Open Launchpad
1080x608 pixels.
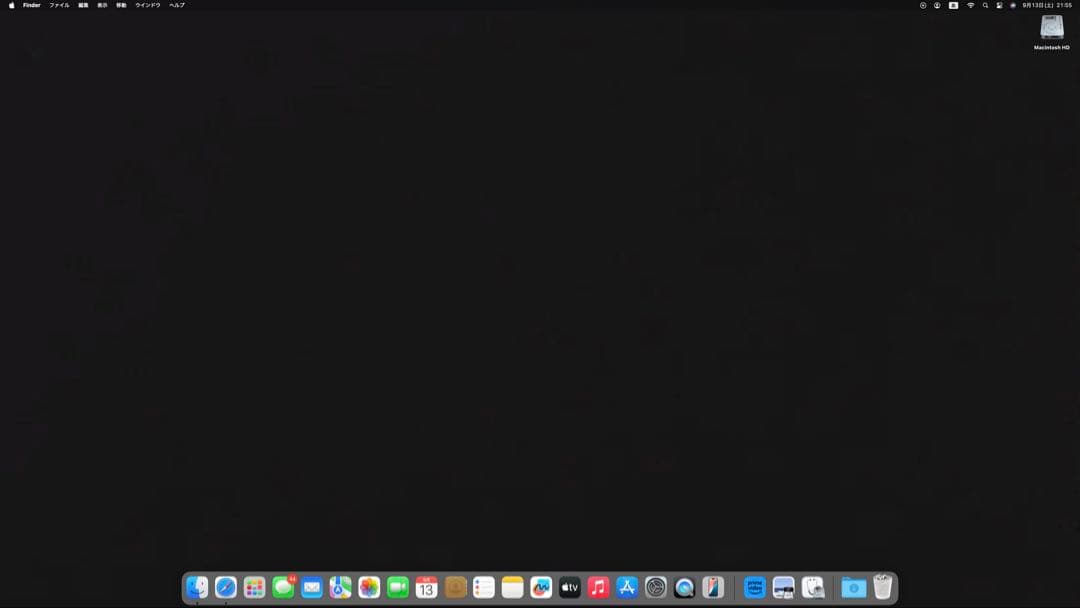coord(254,587)
